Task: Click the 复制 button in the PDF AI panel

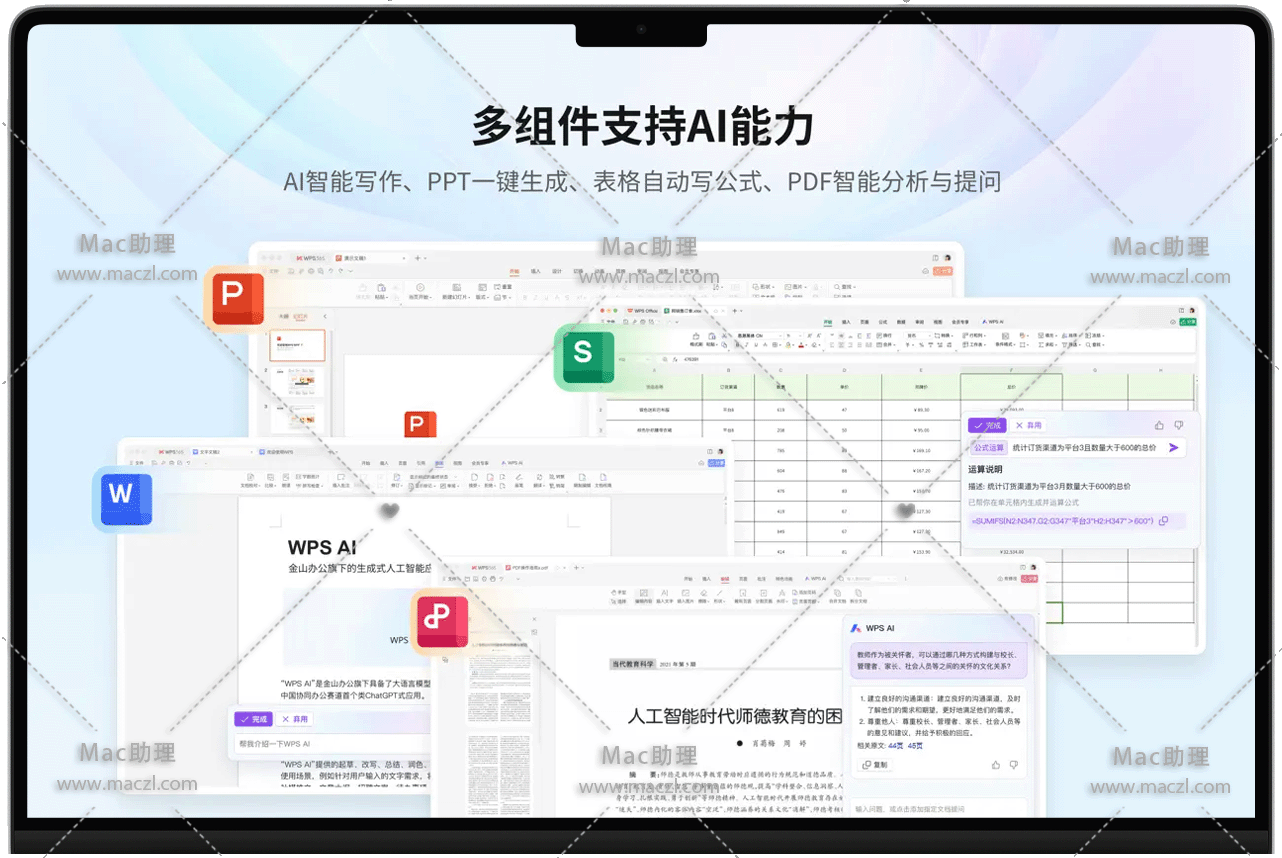Action: click(874, 765)
